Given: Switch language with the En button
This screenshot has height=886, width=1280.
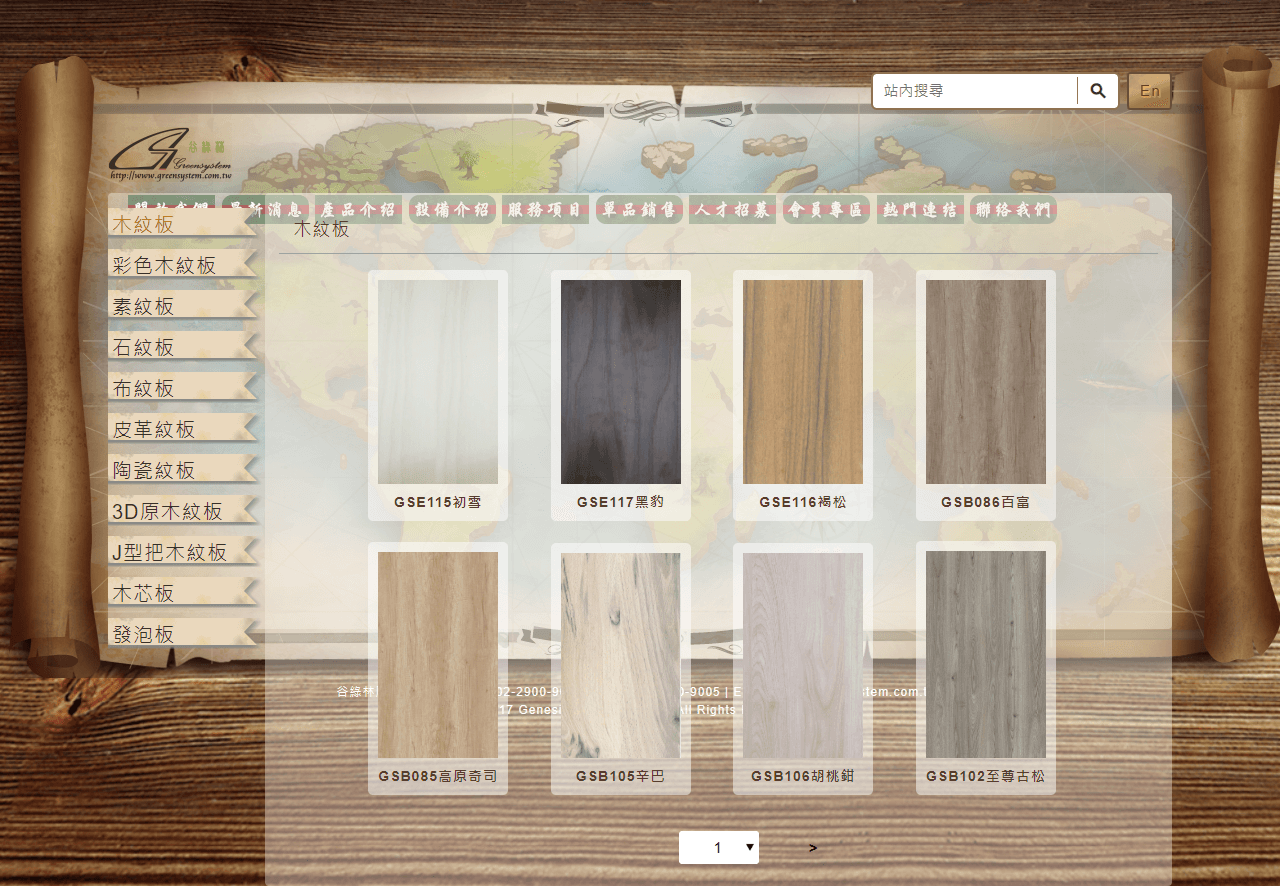Looking at the screenshot, I should [1149, 91].
